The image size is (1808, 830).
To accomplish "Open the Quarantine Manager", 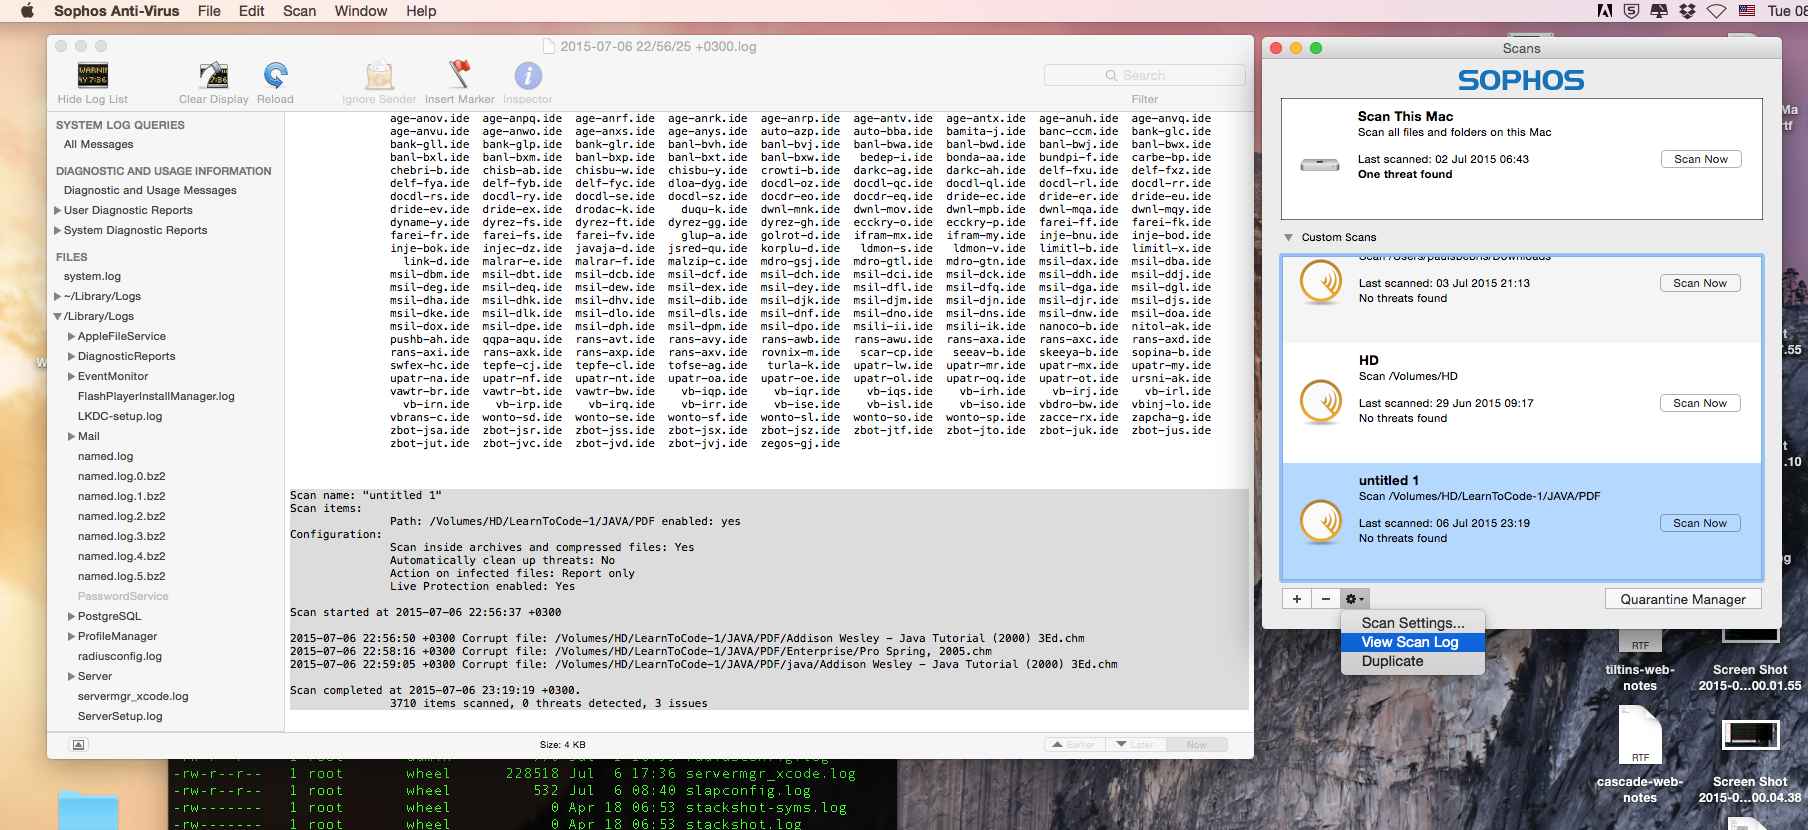I will coord(1683,599).
